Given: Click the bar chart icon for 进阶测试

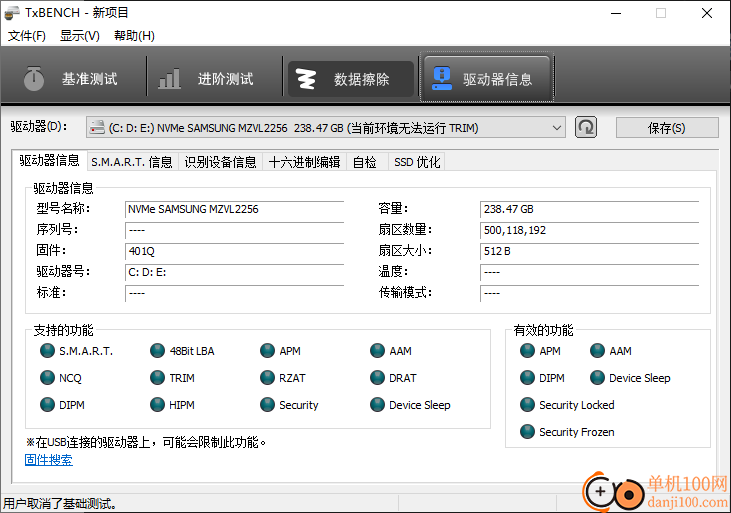Looking at the screenshot, I should 169,79.
